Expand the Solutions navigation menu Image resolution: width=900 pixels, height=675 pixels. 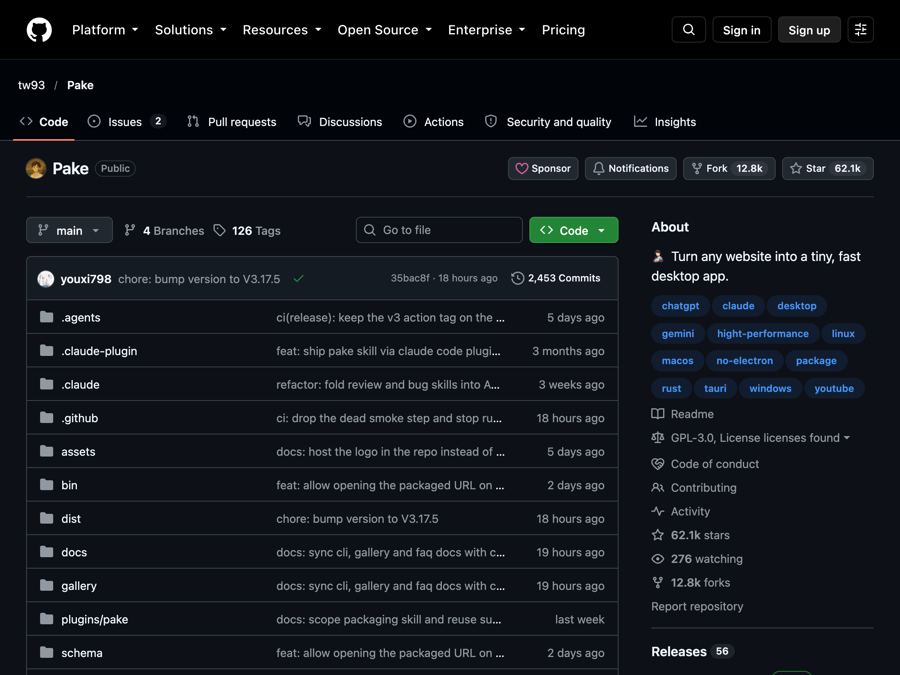pos(190,30)
